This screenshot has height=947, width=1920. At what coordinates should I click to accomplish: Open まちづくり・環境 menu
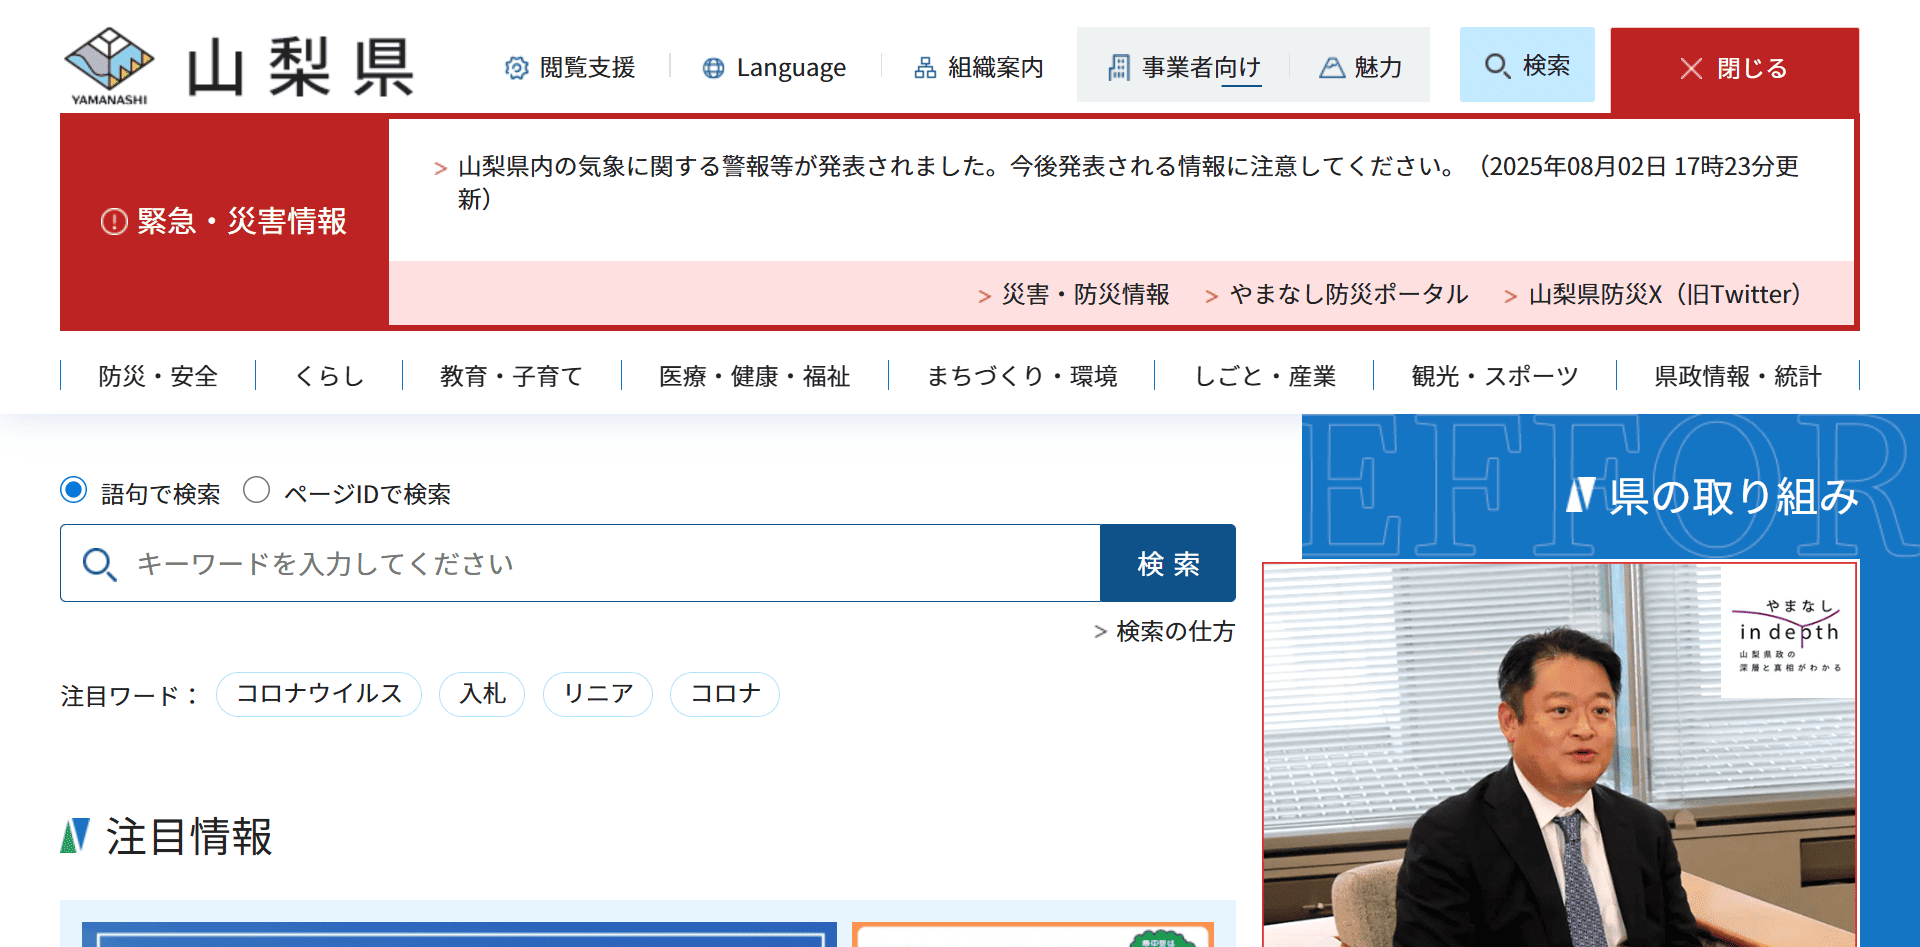coord(1022,376)
